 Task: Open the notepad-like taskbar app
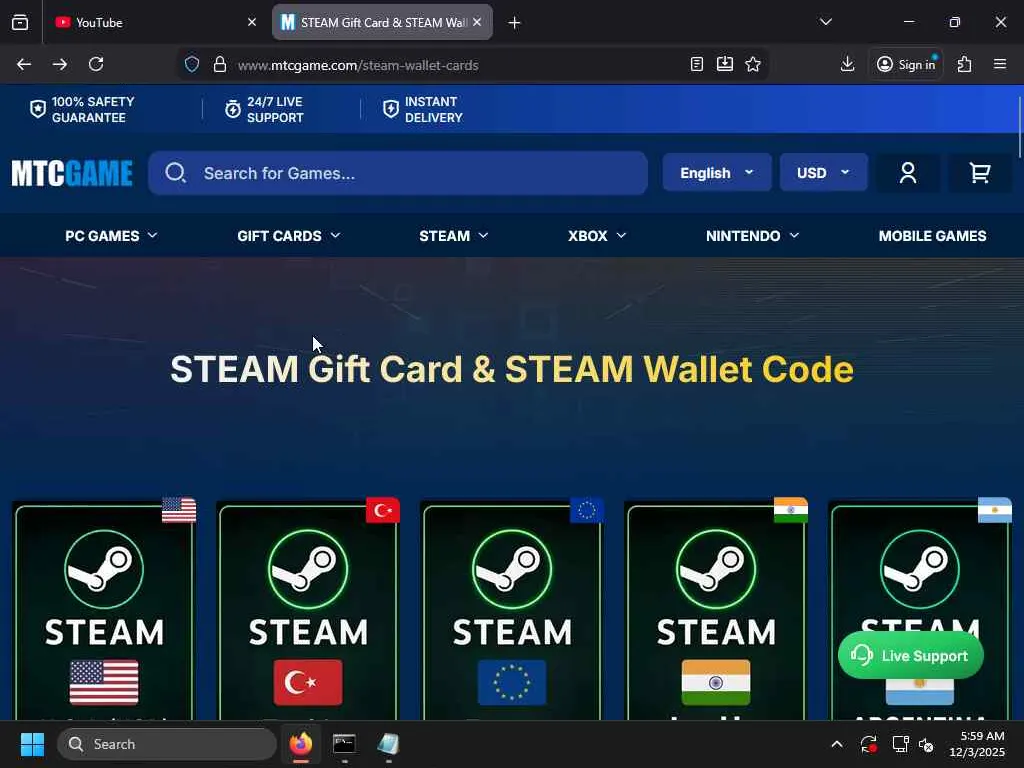388,744
